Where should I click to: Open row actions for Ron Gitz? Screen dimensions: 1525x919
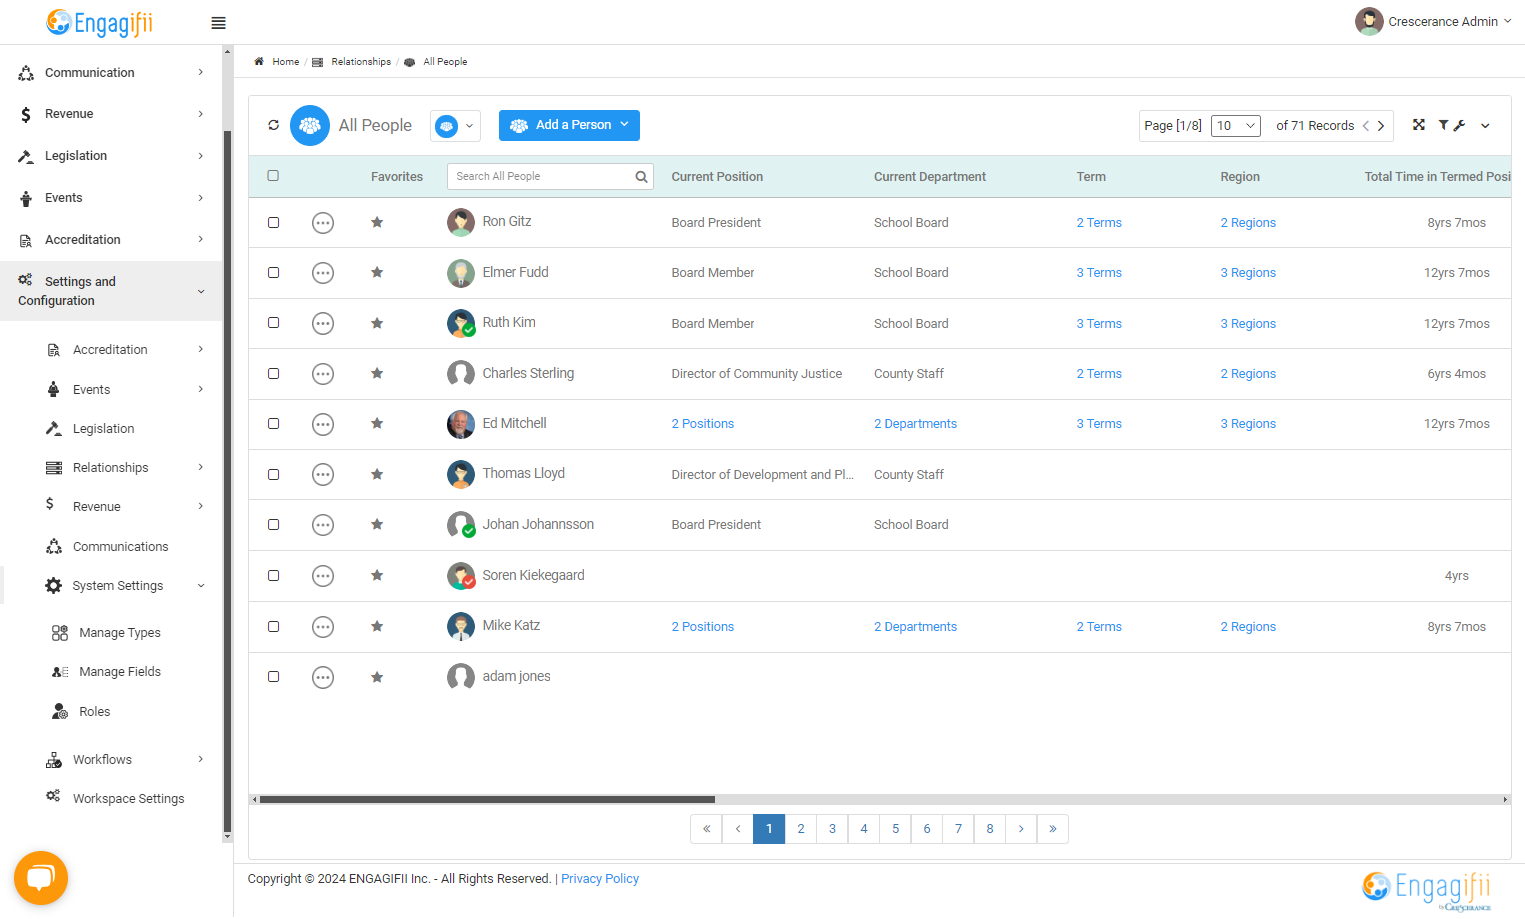pos(323,223)
